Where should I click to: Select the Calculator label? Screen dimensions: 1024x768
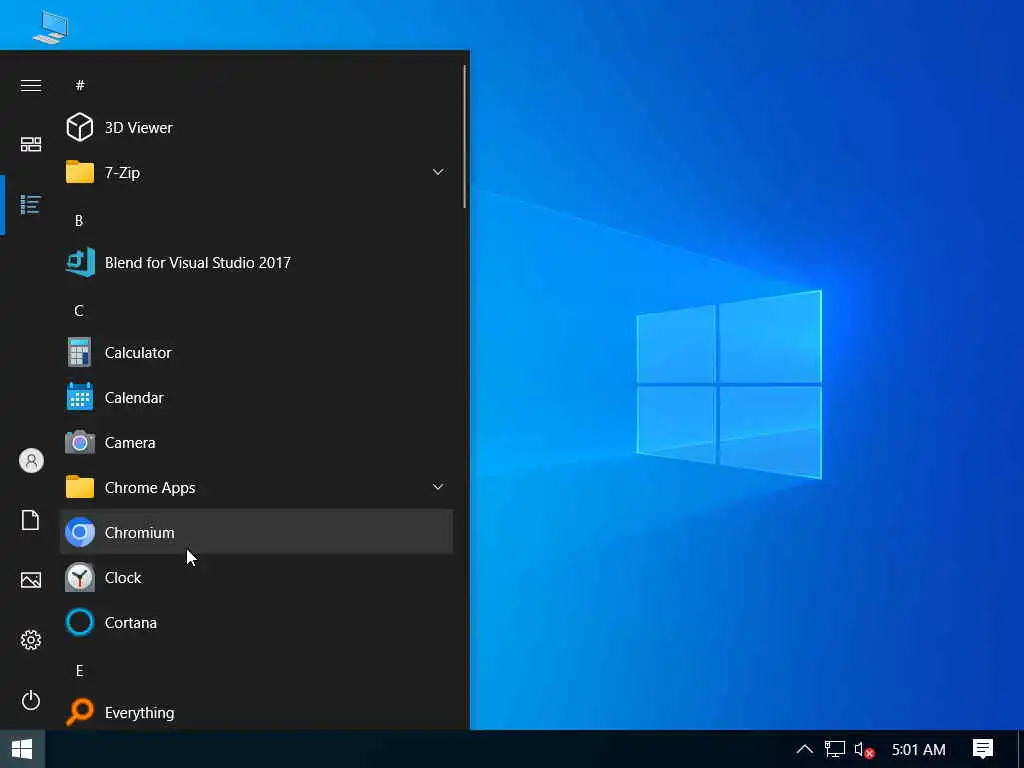coord(138,353)
